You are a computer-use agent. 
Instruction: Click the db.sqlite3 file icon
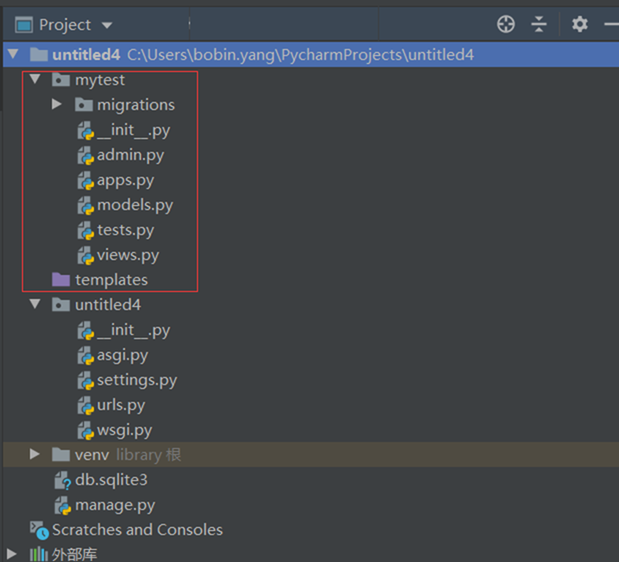pos(61,480)
